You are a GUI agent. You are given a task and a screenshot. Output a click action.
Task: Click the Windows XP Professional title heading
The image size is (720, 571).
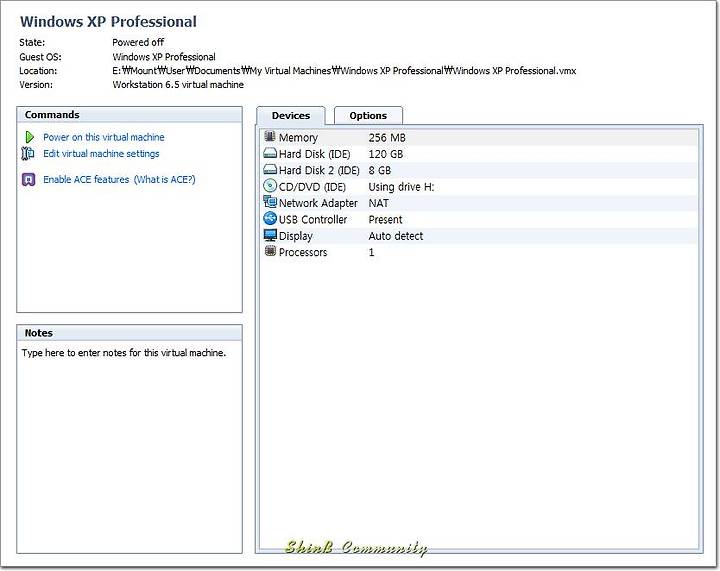pyautogui.click(x=108, y=22)
